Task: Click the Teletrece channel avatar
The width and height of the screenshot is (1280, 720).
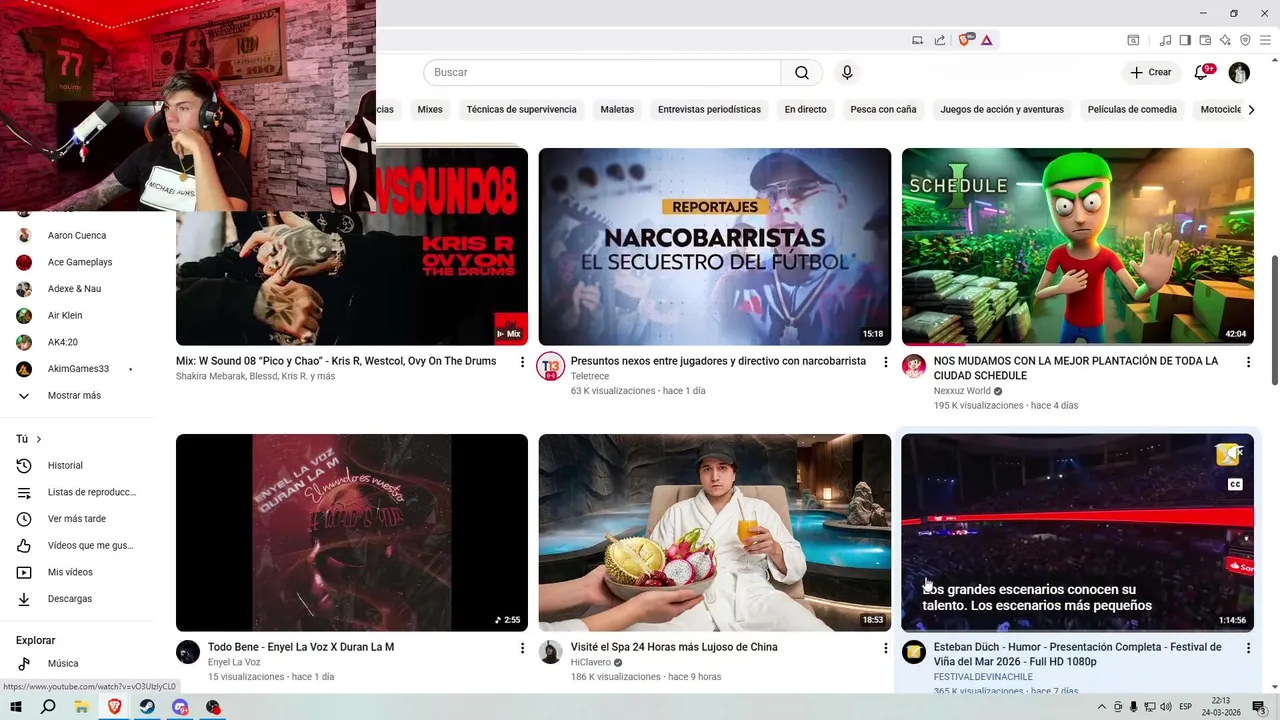Action: tap(550, 366)
